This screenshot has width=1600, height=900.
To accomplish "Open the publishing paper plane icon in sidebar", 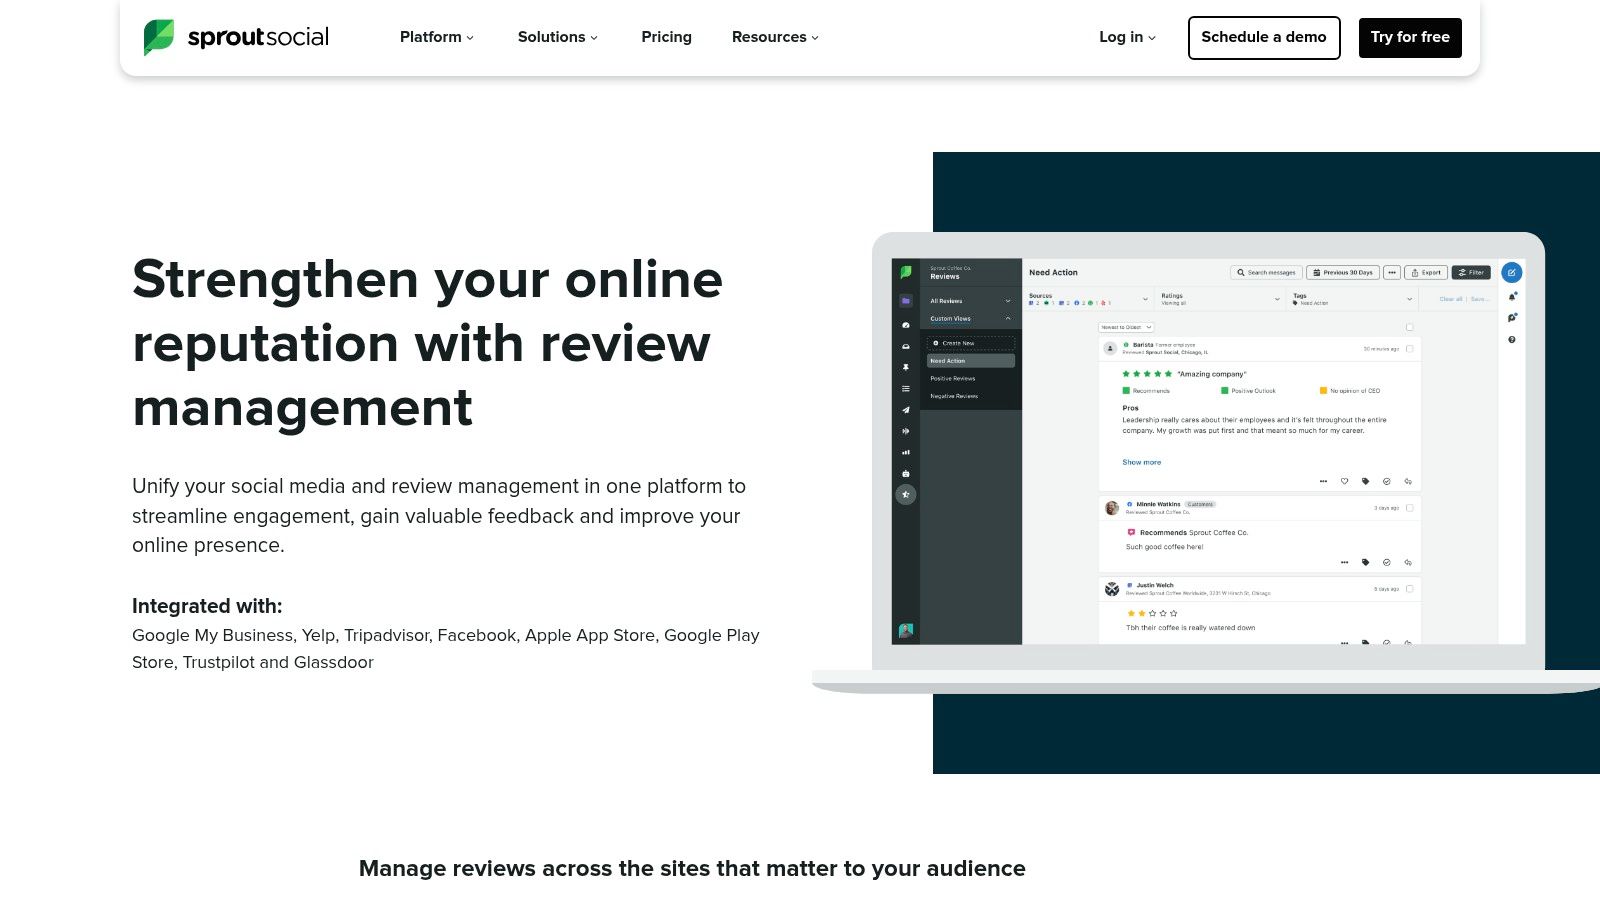I will point(905,409).
